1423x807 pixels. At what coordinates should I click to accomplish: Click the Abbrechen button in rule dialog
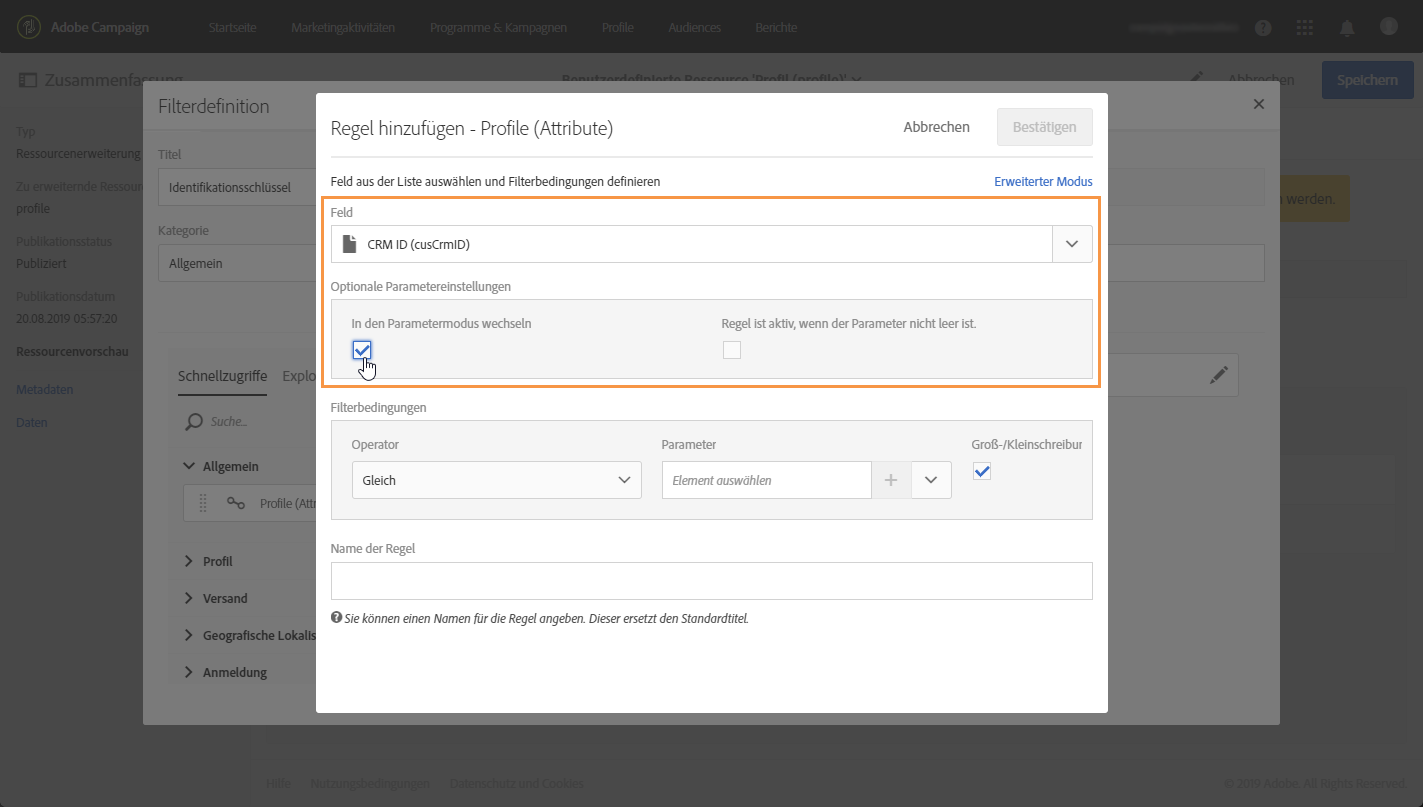(x=936, y=127)
